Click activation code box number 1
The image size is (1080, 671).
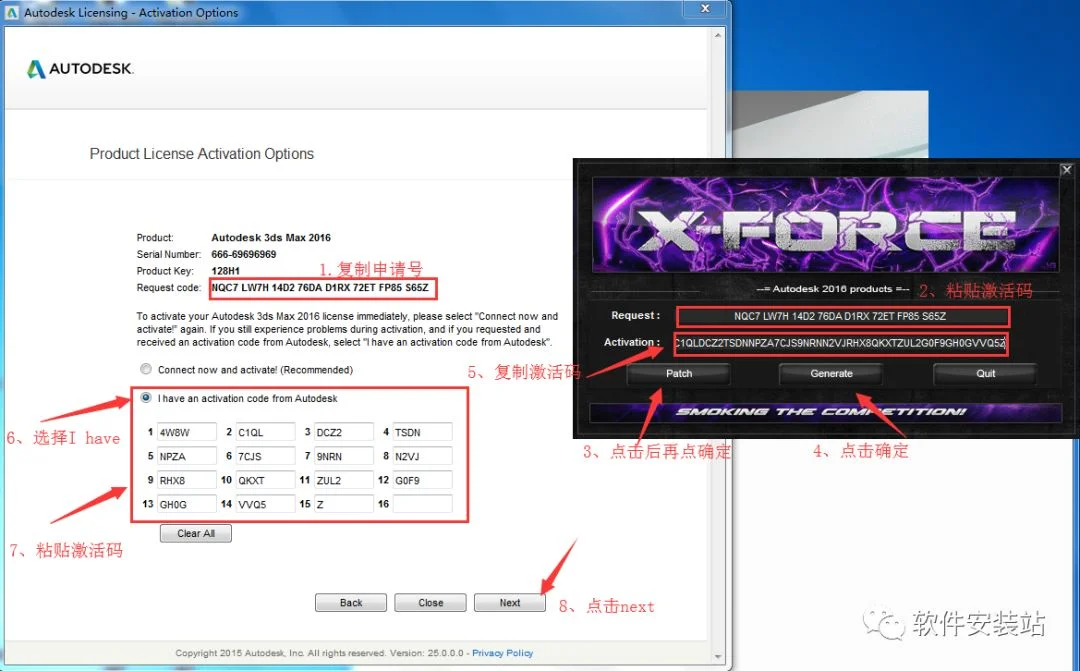187,432
